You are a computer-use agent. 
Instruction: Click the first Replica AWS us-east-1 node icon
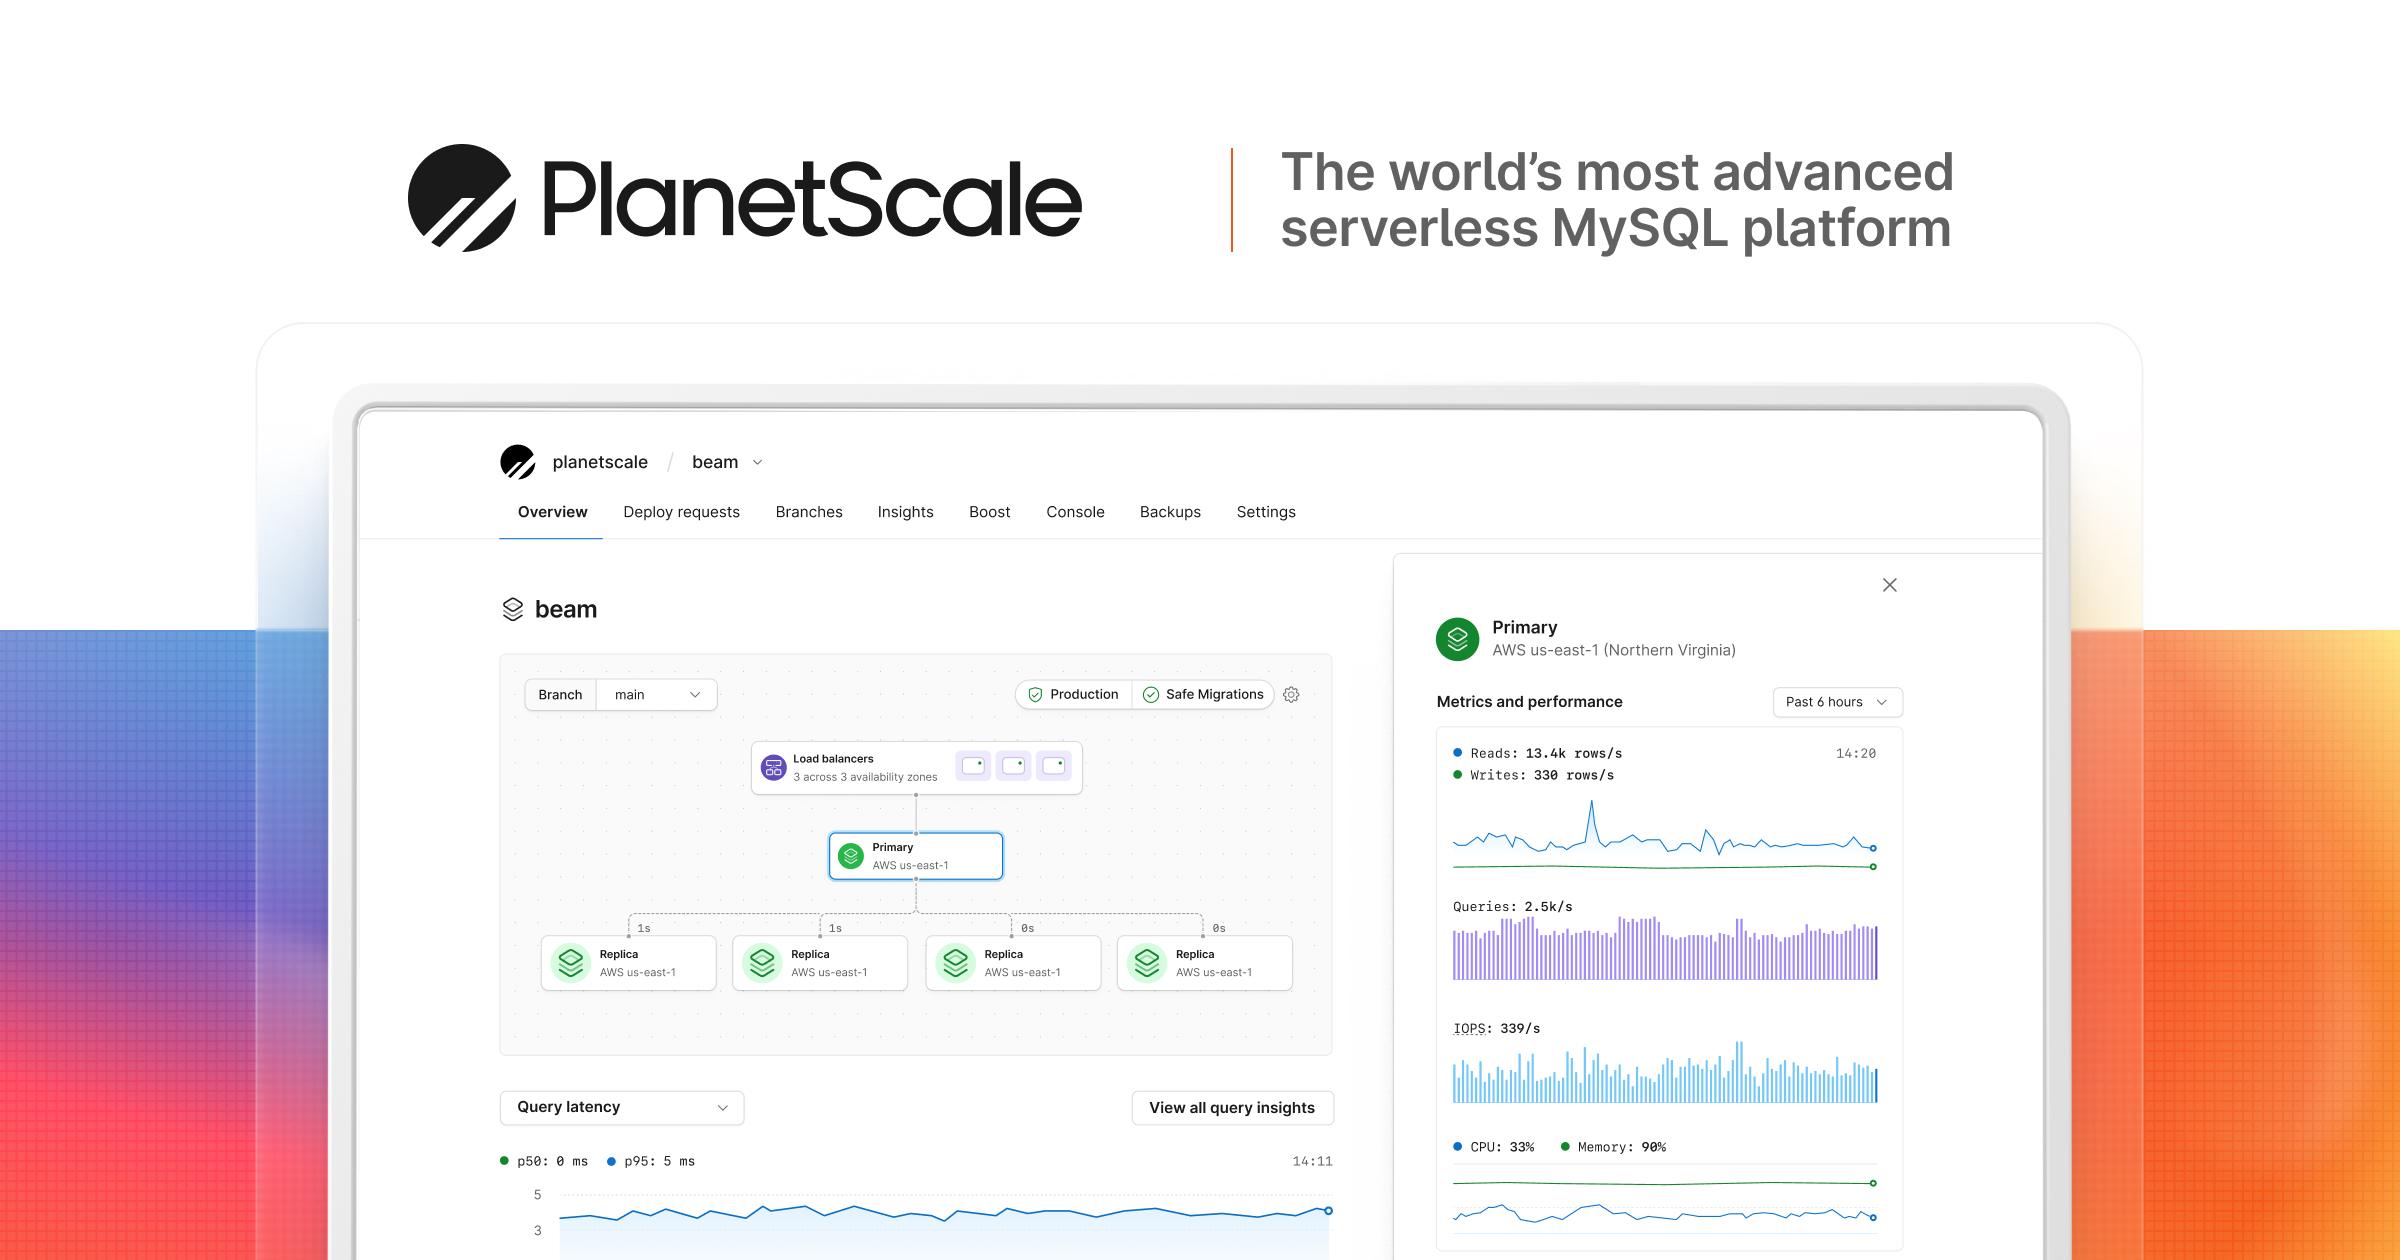pos(571,962)
